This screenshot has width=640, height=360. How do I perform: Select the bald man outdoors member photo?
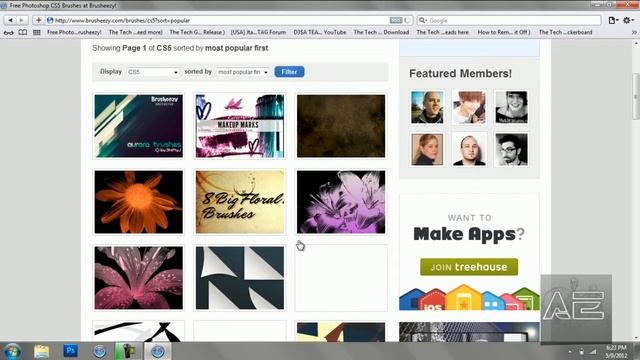click(427, 107)
